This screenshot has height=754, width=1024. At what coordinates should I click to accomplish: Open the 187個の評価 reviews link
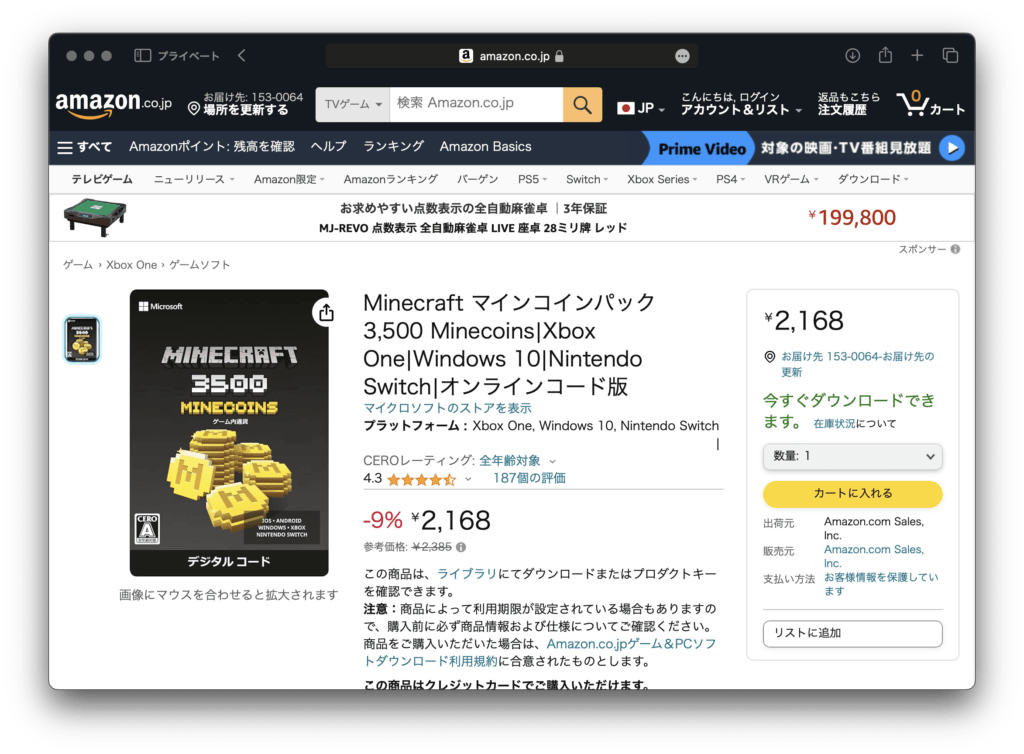coord(529,478)
